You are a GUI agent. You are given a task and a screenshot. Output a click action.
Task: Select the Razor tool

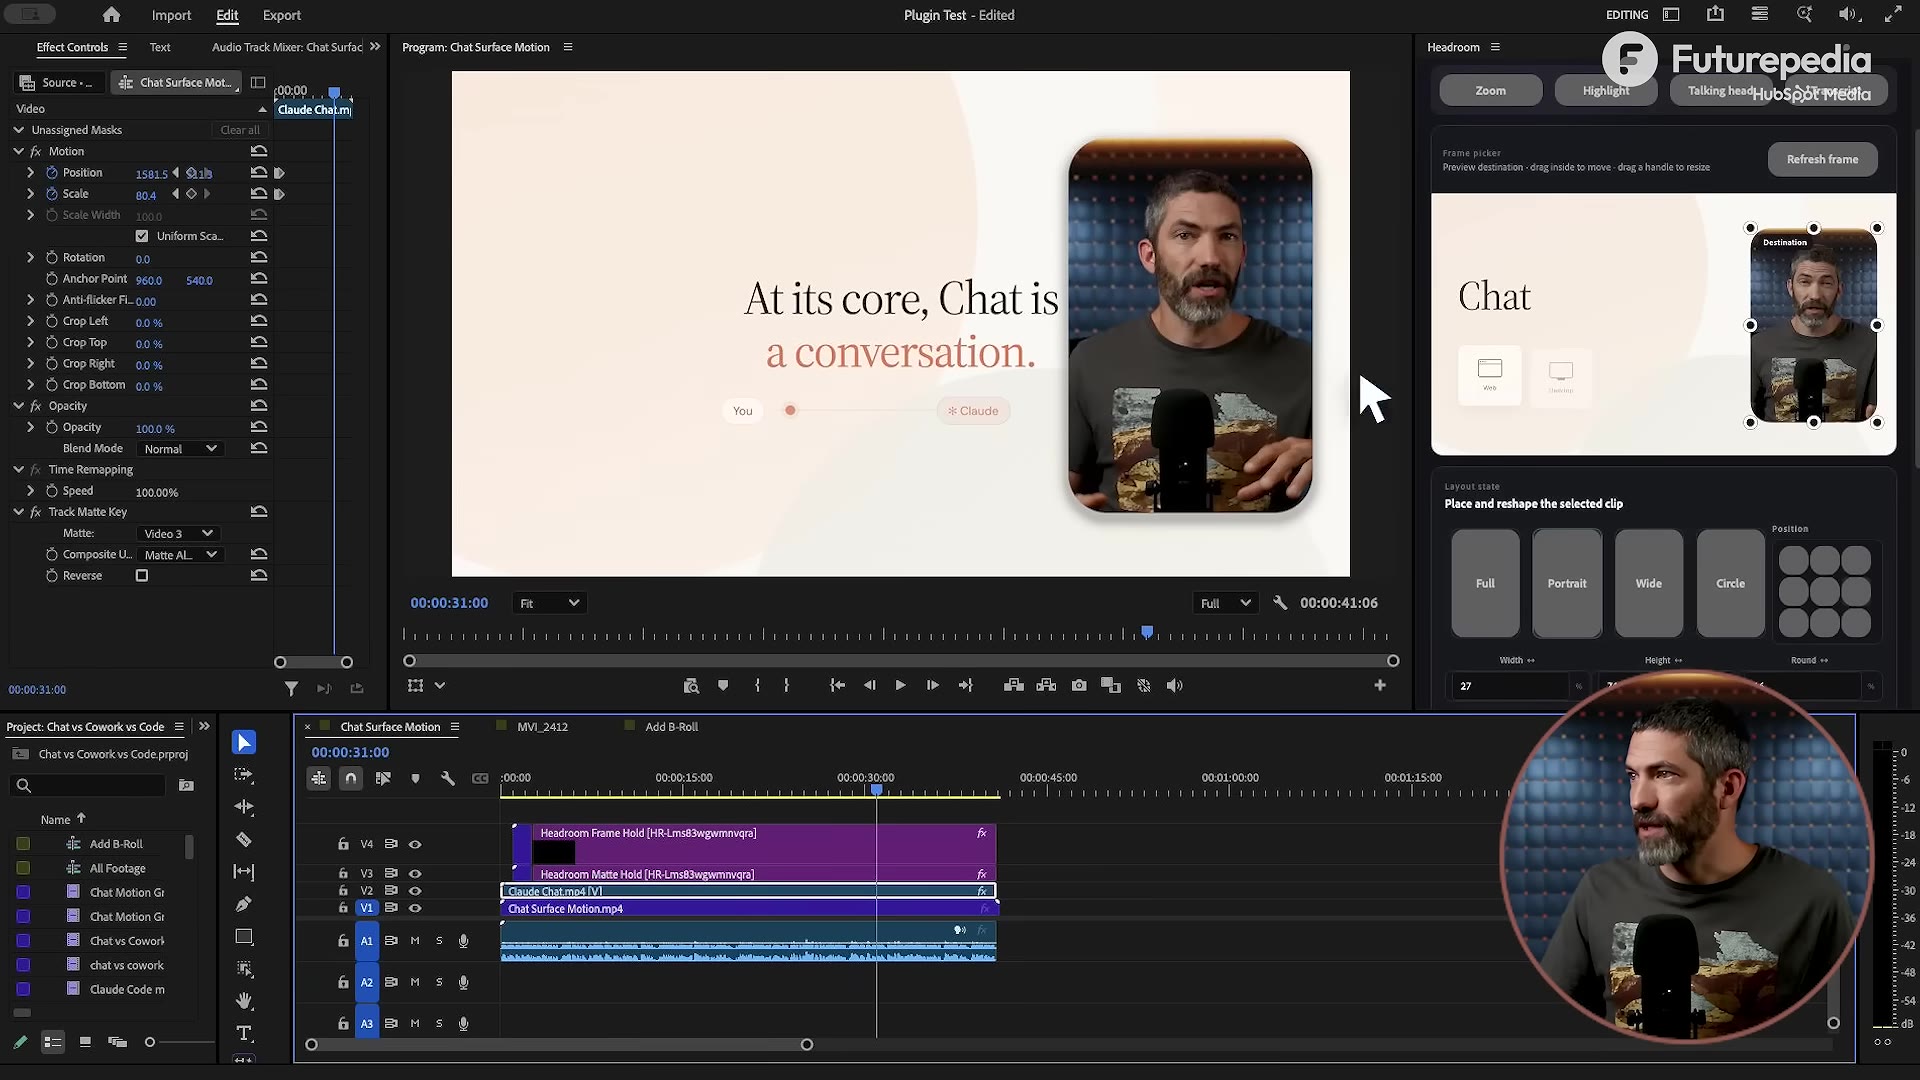[x=244, y=839]
